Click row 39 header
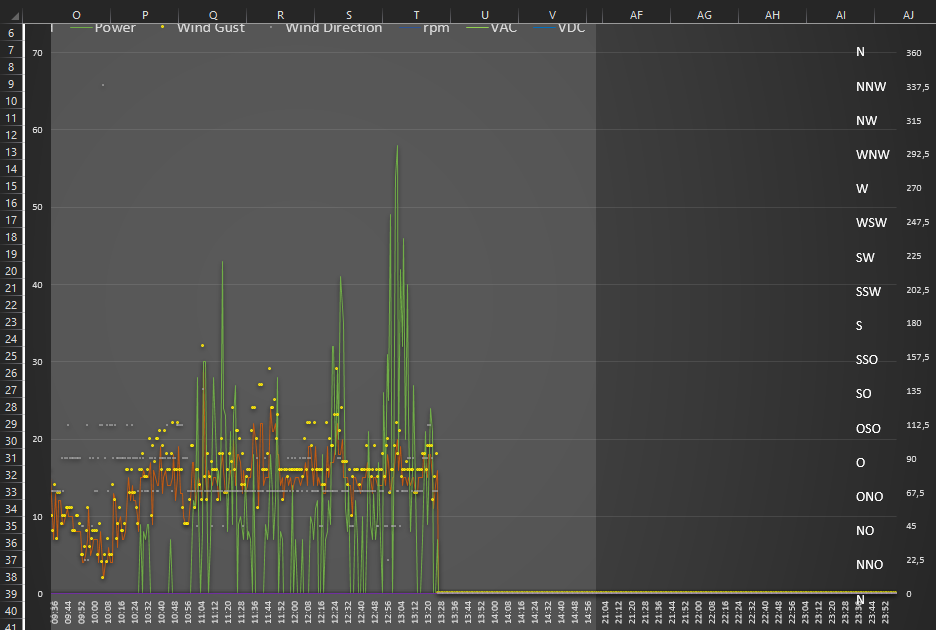The height and width of the screenshot is (630, 936). [11, 594]
